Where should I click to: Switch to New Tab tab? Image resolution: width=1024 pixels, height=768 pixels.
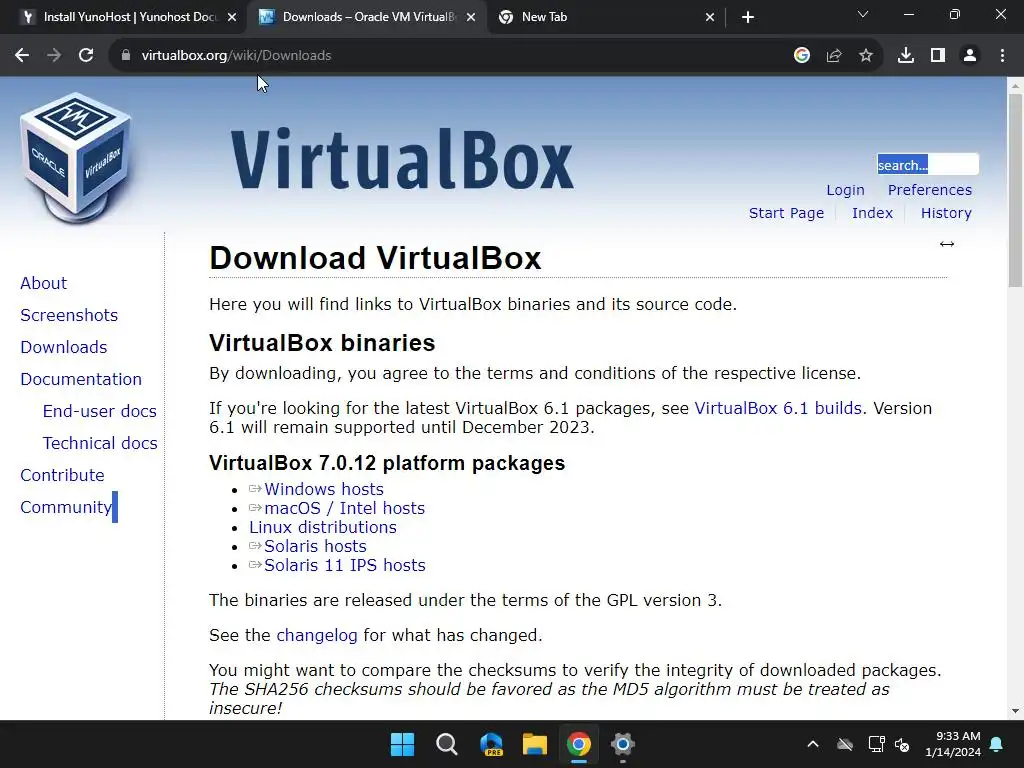pyautogui.click(x=606, y=17)
